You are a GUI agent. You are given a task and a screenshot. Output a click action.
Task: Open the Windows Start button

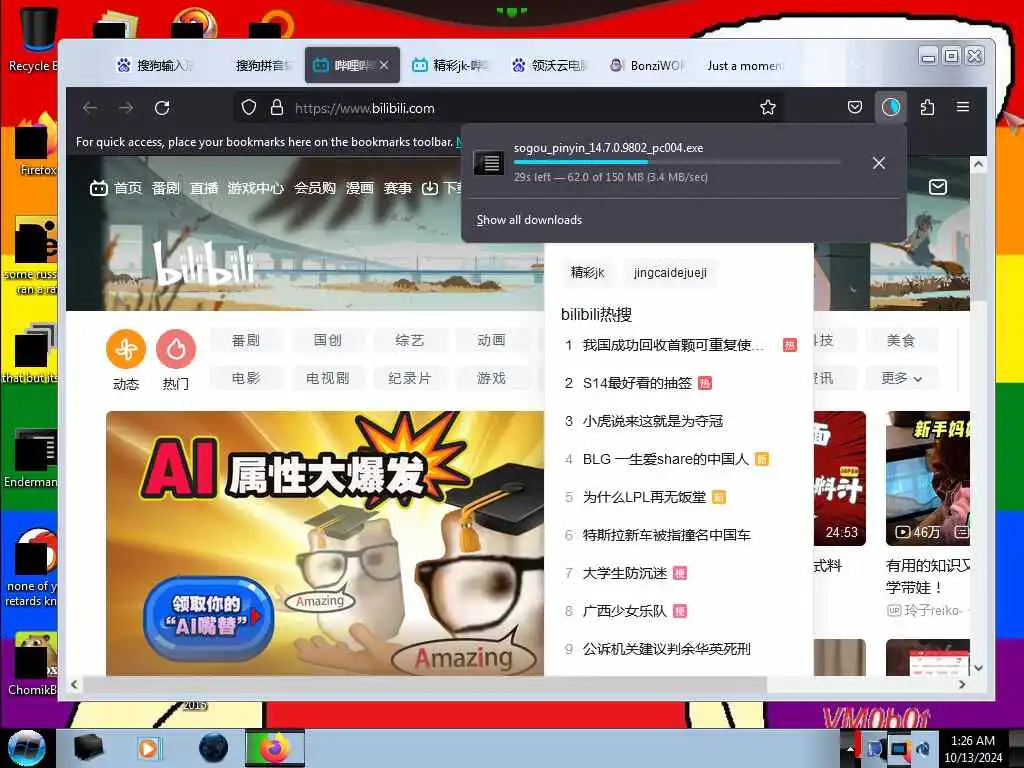point(26,748)
